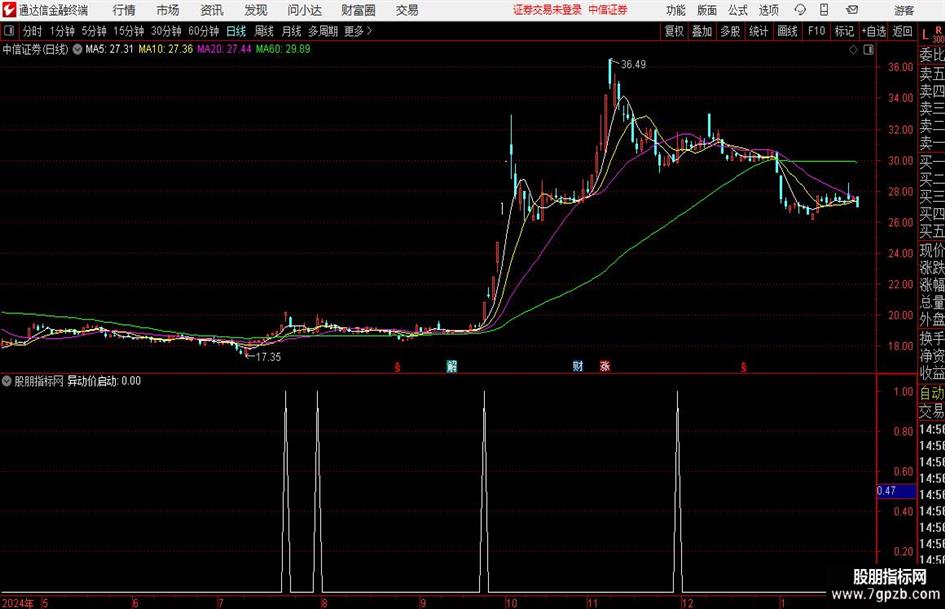Click the MA10: 27.36 label

pyautogui.click(x=166, y=49)
